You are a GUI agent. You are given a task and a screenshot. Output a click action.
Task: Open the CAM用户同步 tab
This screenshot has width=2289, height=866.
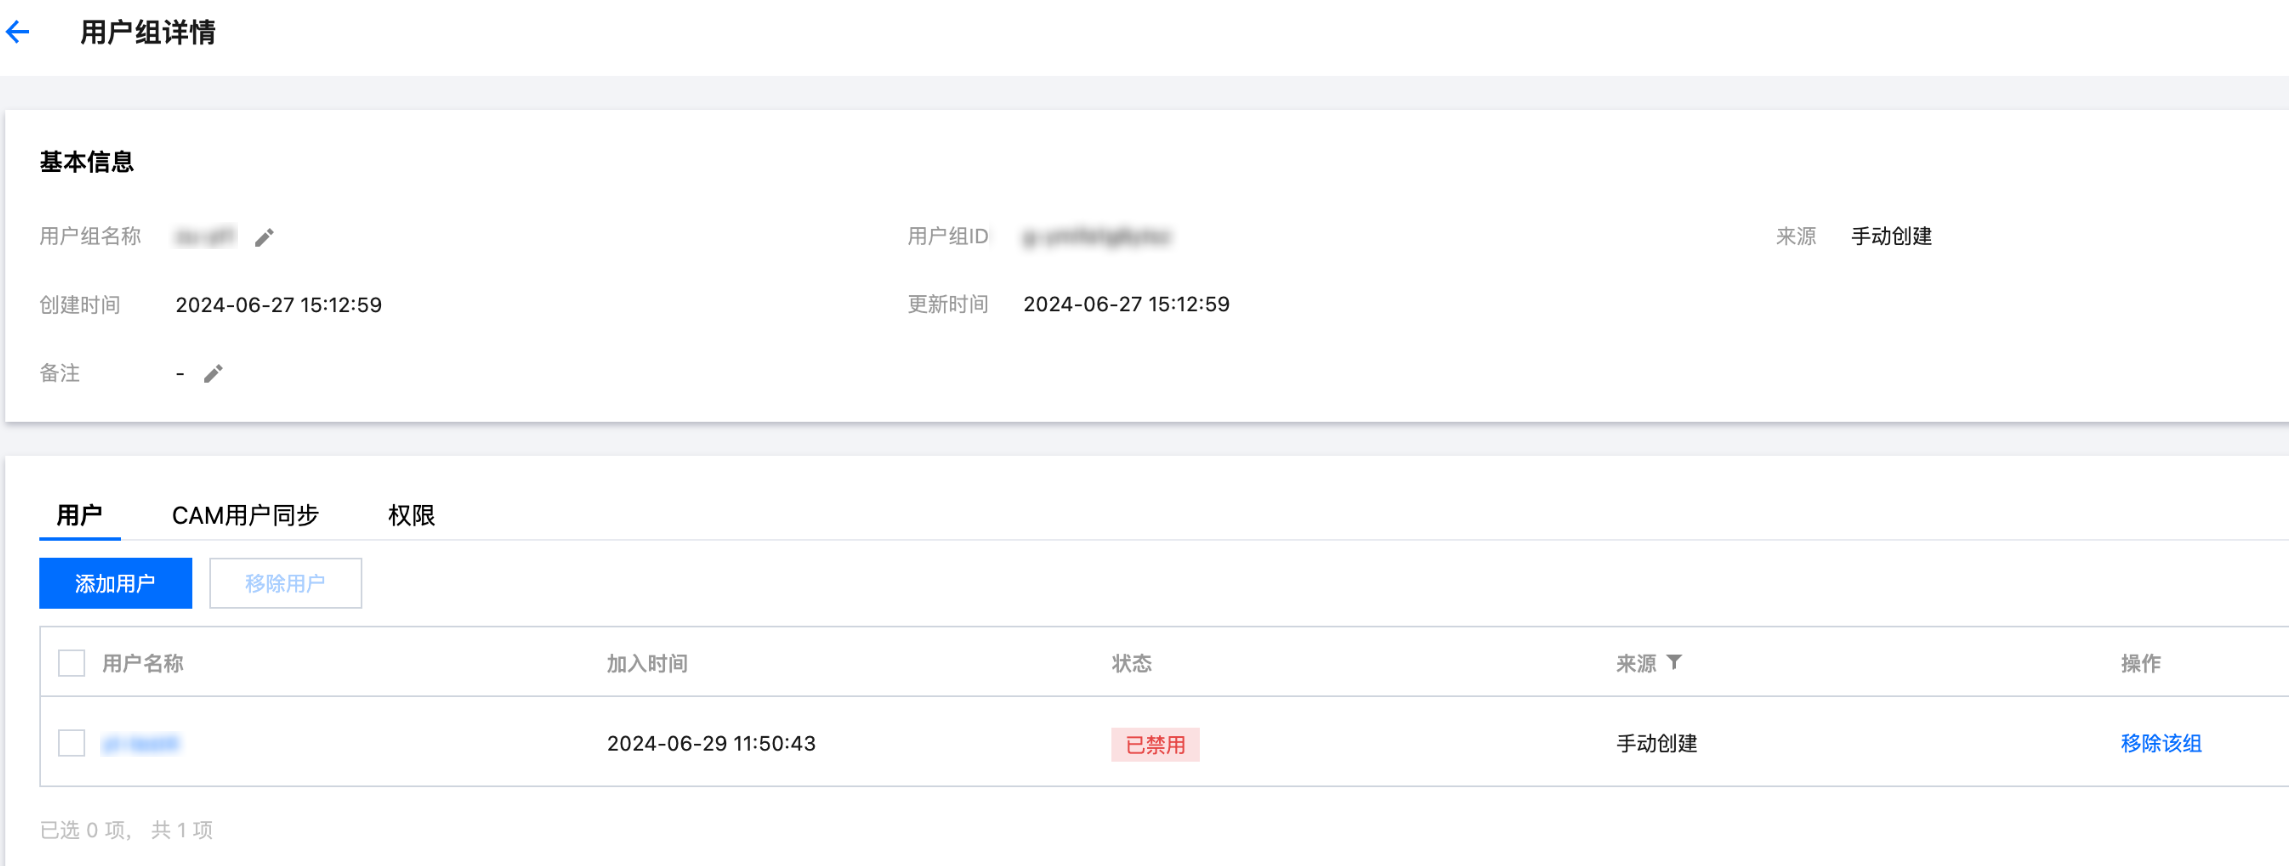pyautogui.click(x=245, y=515)
